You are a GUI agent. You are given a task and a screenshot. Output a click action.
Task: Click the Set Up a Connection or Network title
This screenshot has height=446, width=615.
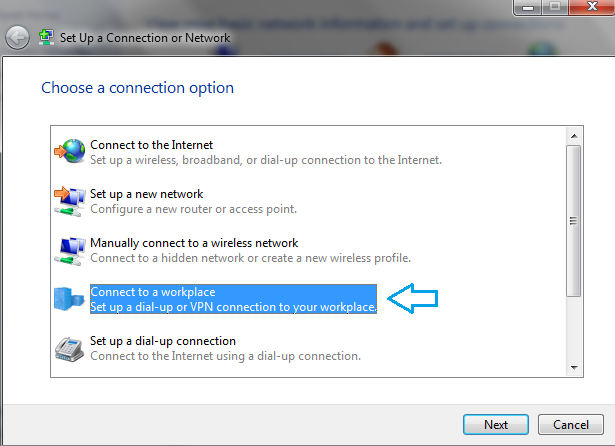click(145, 38)
